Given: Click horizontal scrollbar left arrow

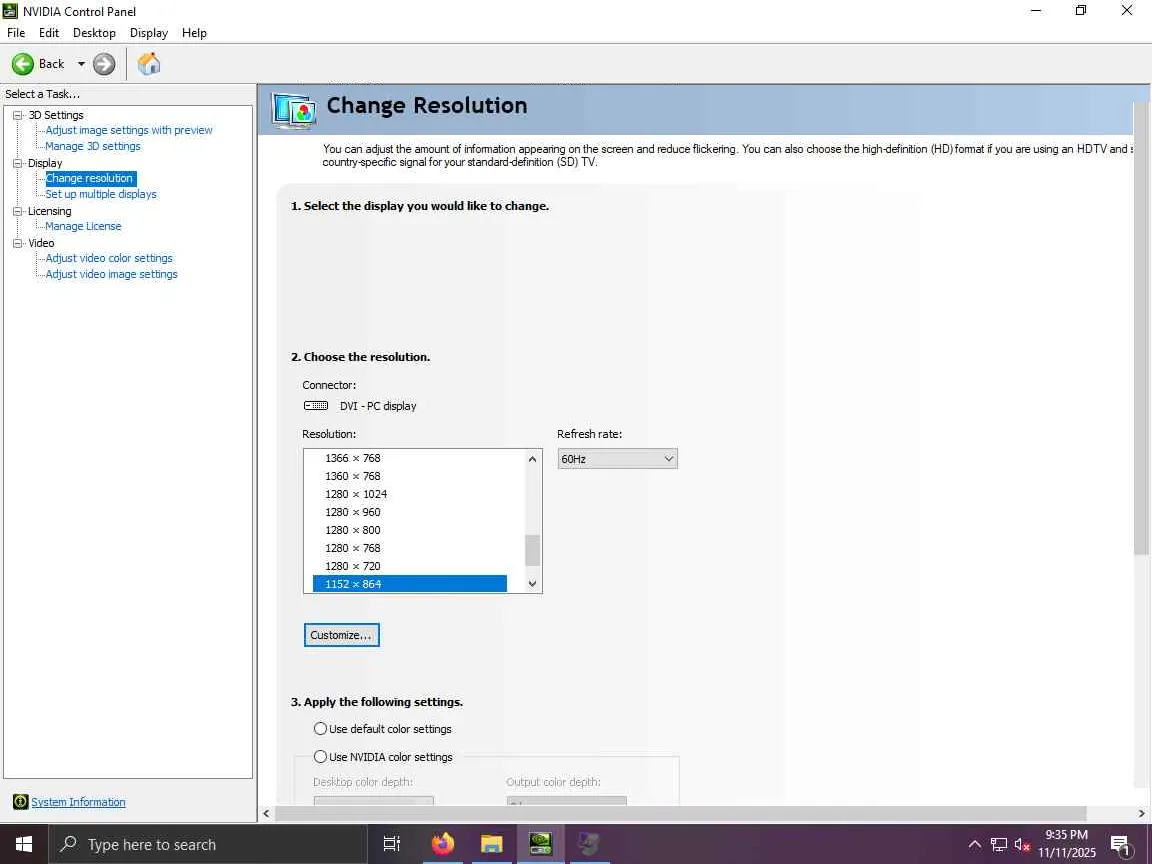Looking at the screenshot, I should click(266, 813).
